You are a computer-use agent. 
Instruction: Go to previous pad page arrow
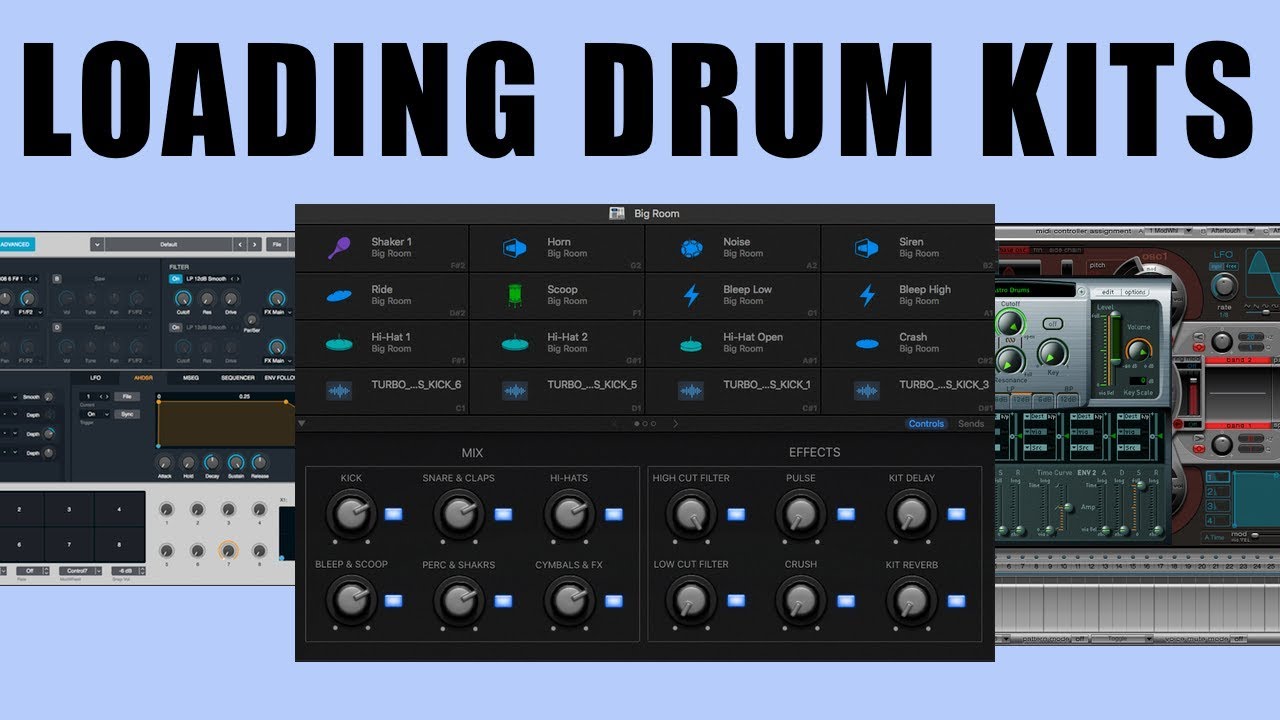(x=615, y=424)
